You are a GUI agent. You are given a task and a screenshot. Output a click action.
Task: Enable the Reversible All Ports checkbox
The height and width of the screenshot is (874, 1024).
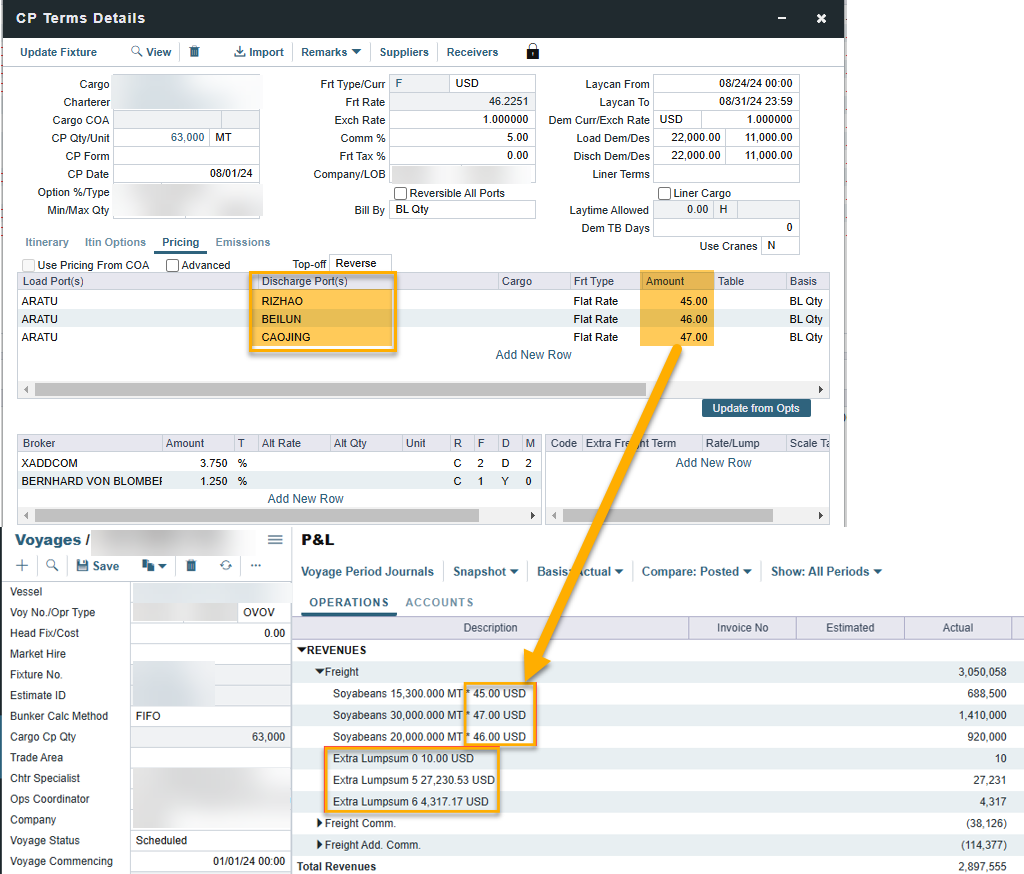pos(401,193)
